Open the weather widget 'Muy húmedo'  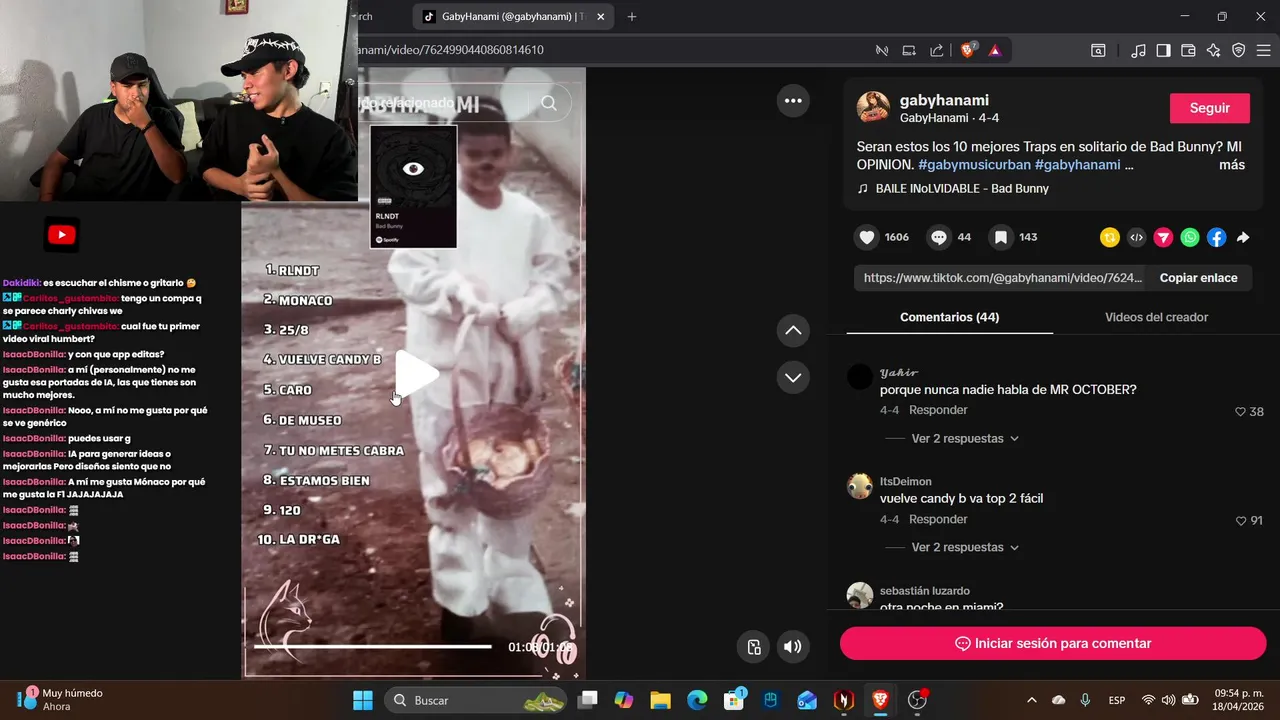click(60, 699)
